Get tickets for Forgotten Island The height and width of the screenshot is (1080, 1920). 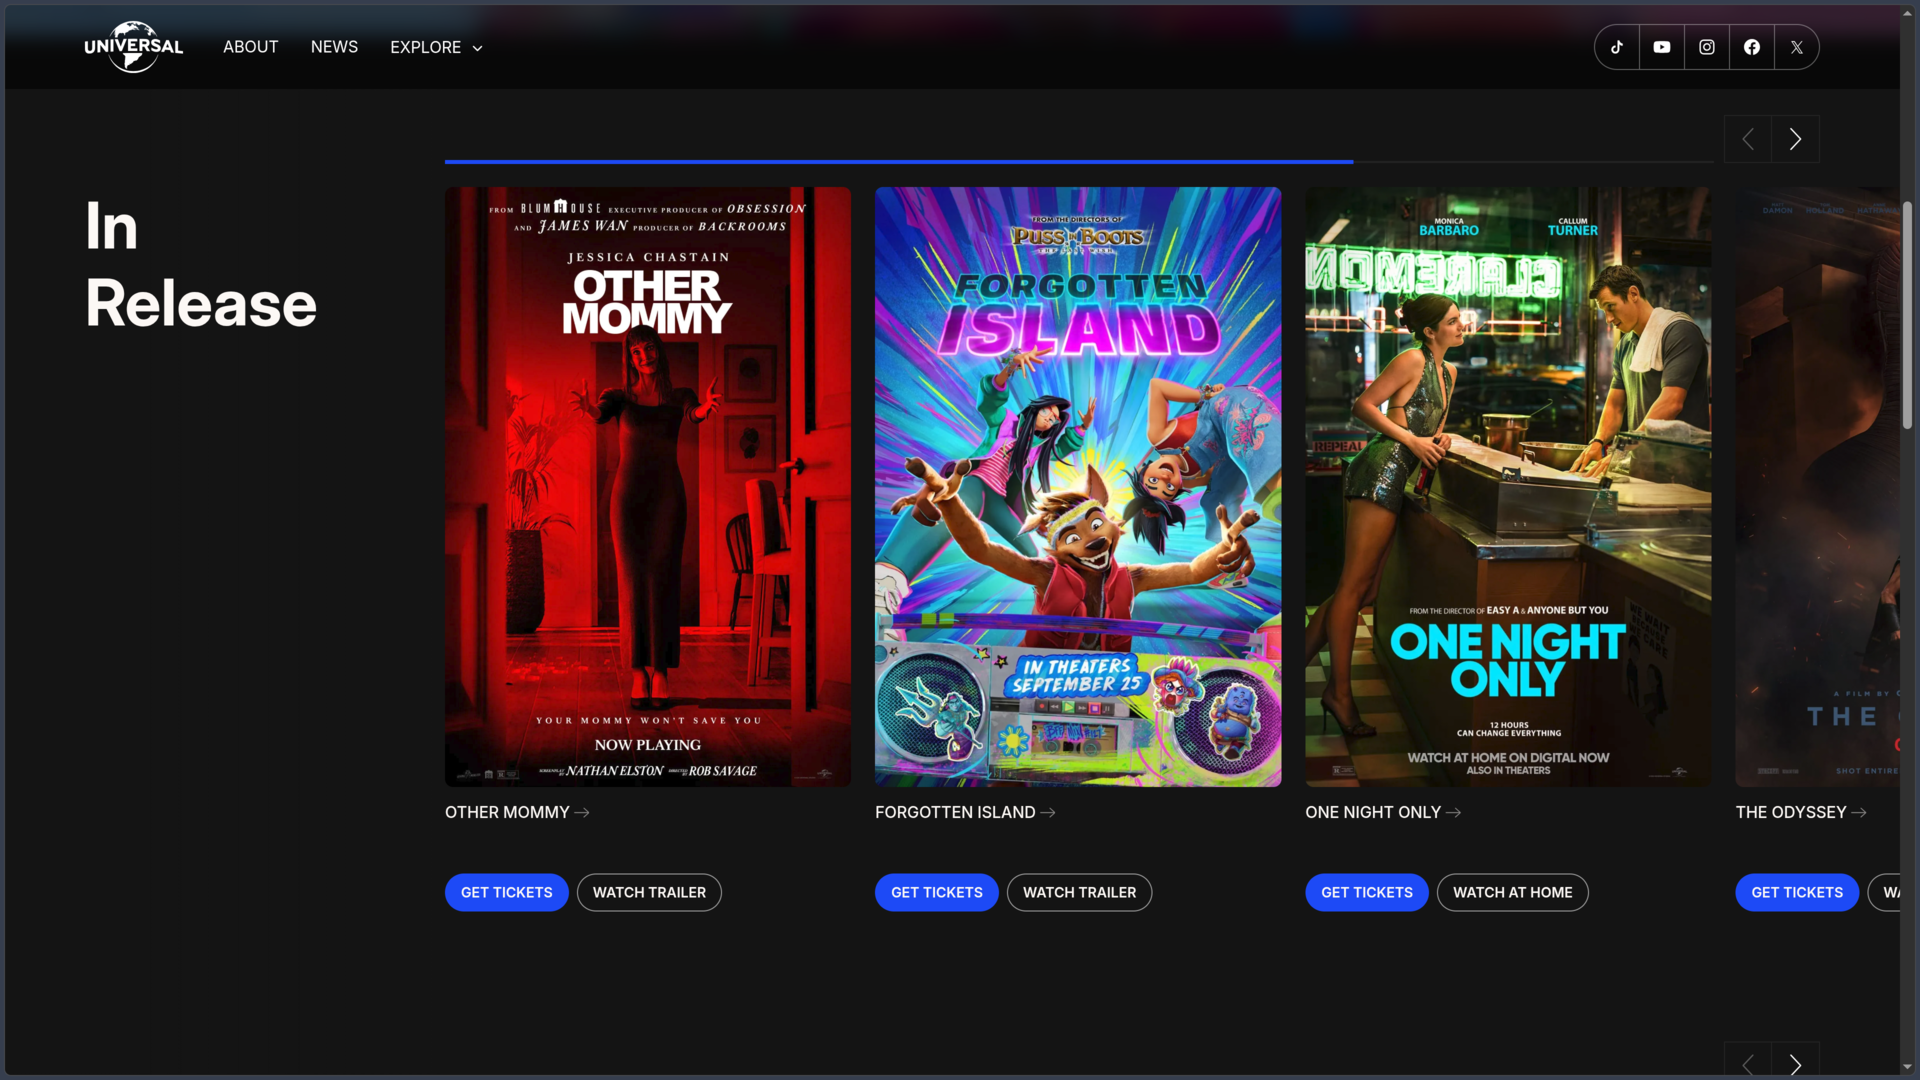tap(937, 892)
